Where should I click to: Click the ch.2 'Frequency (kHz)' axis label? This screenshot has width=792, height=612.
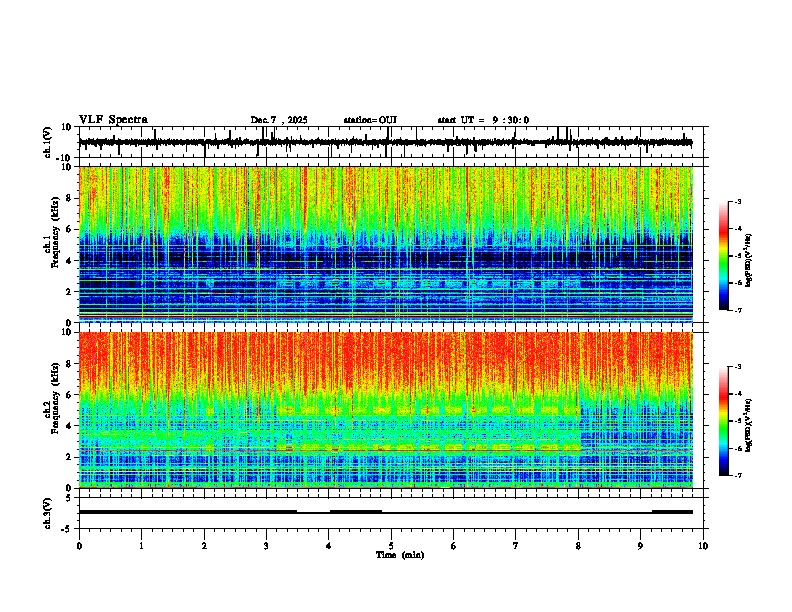click(x=56, y=397)
